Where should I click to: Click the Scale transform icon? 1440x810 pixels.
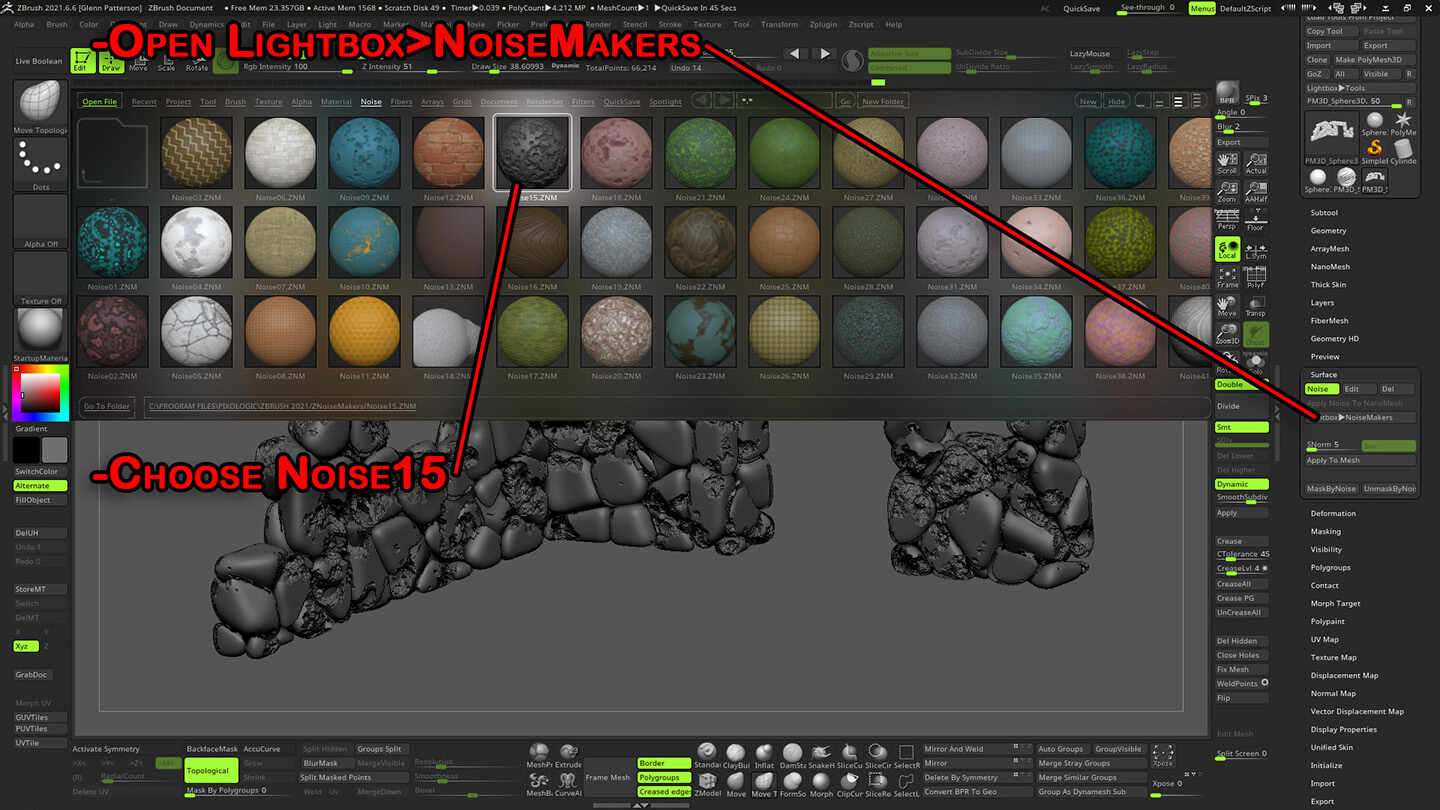166,62
